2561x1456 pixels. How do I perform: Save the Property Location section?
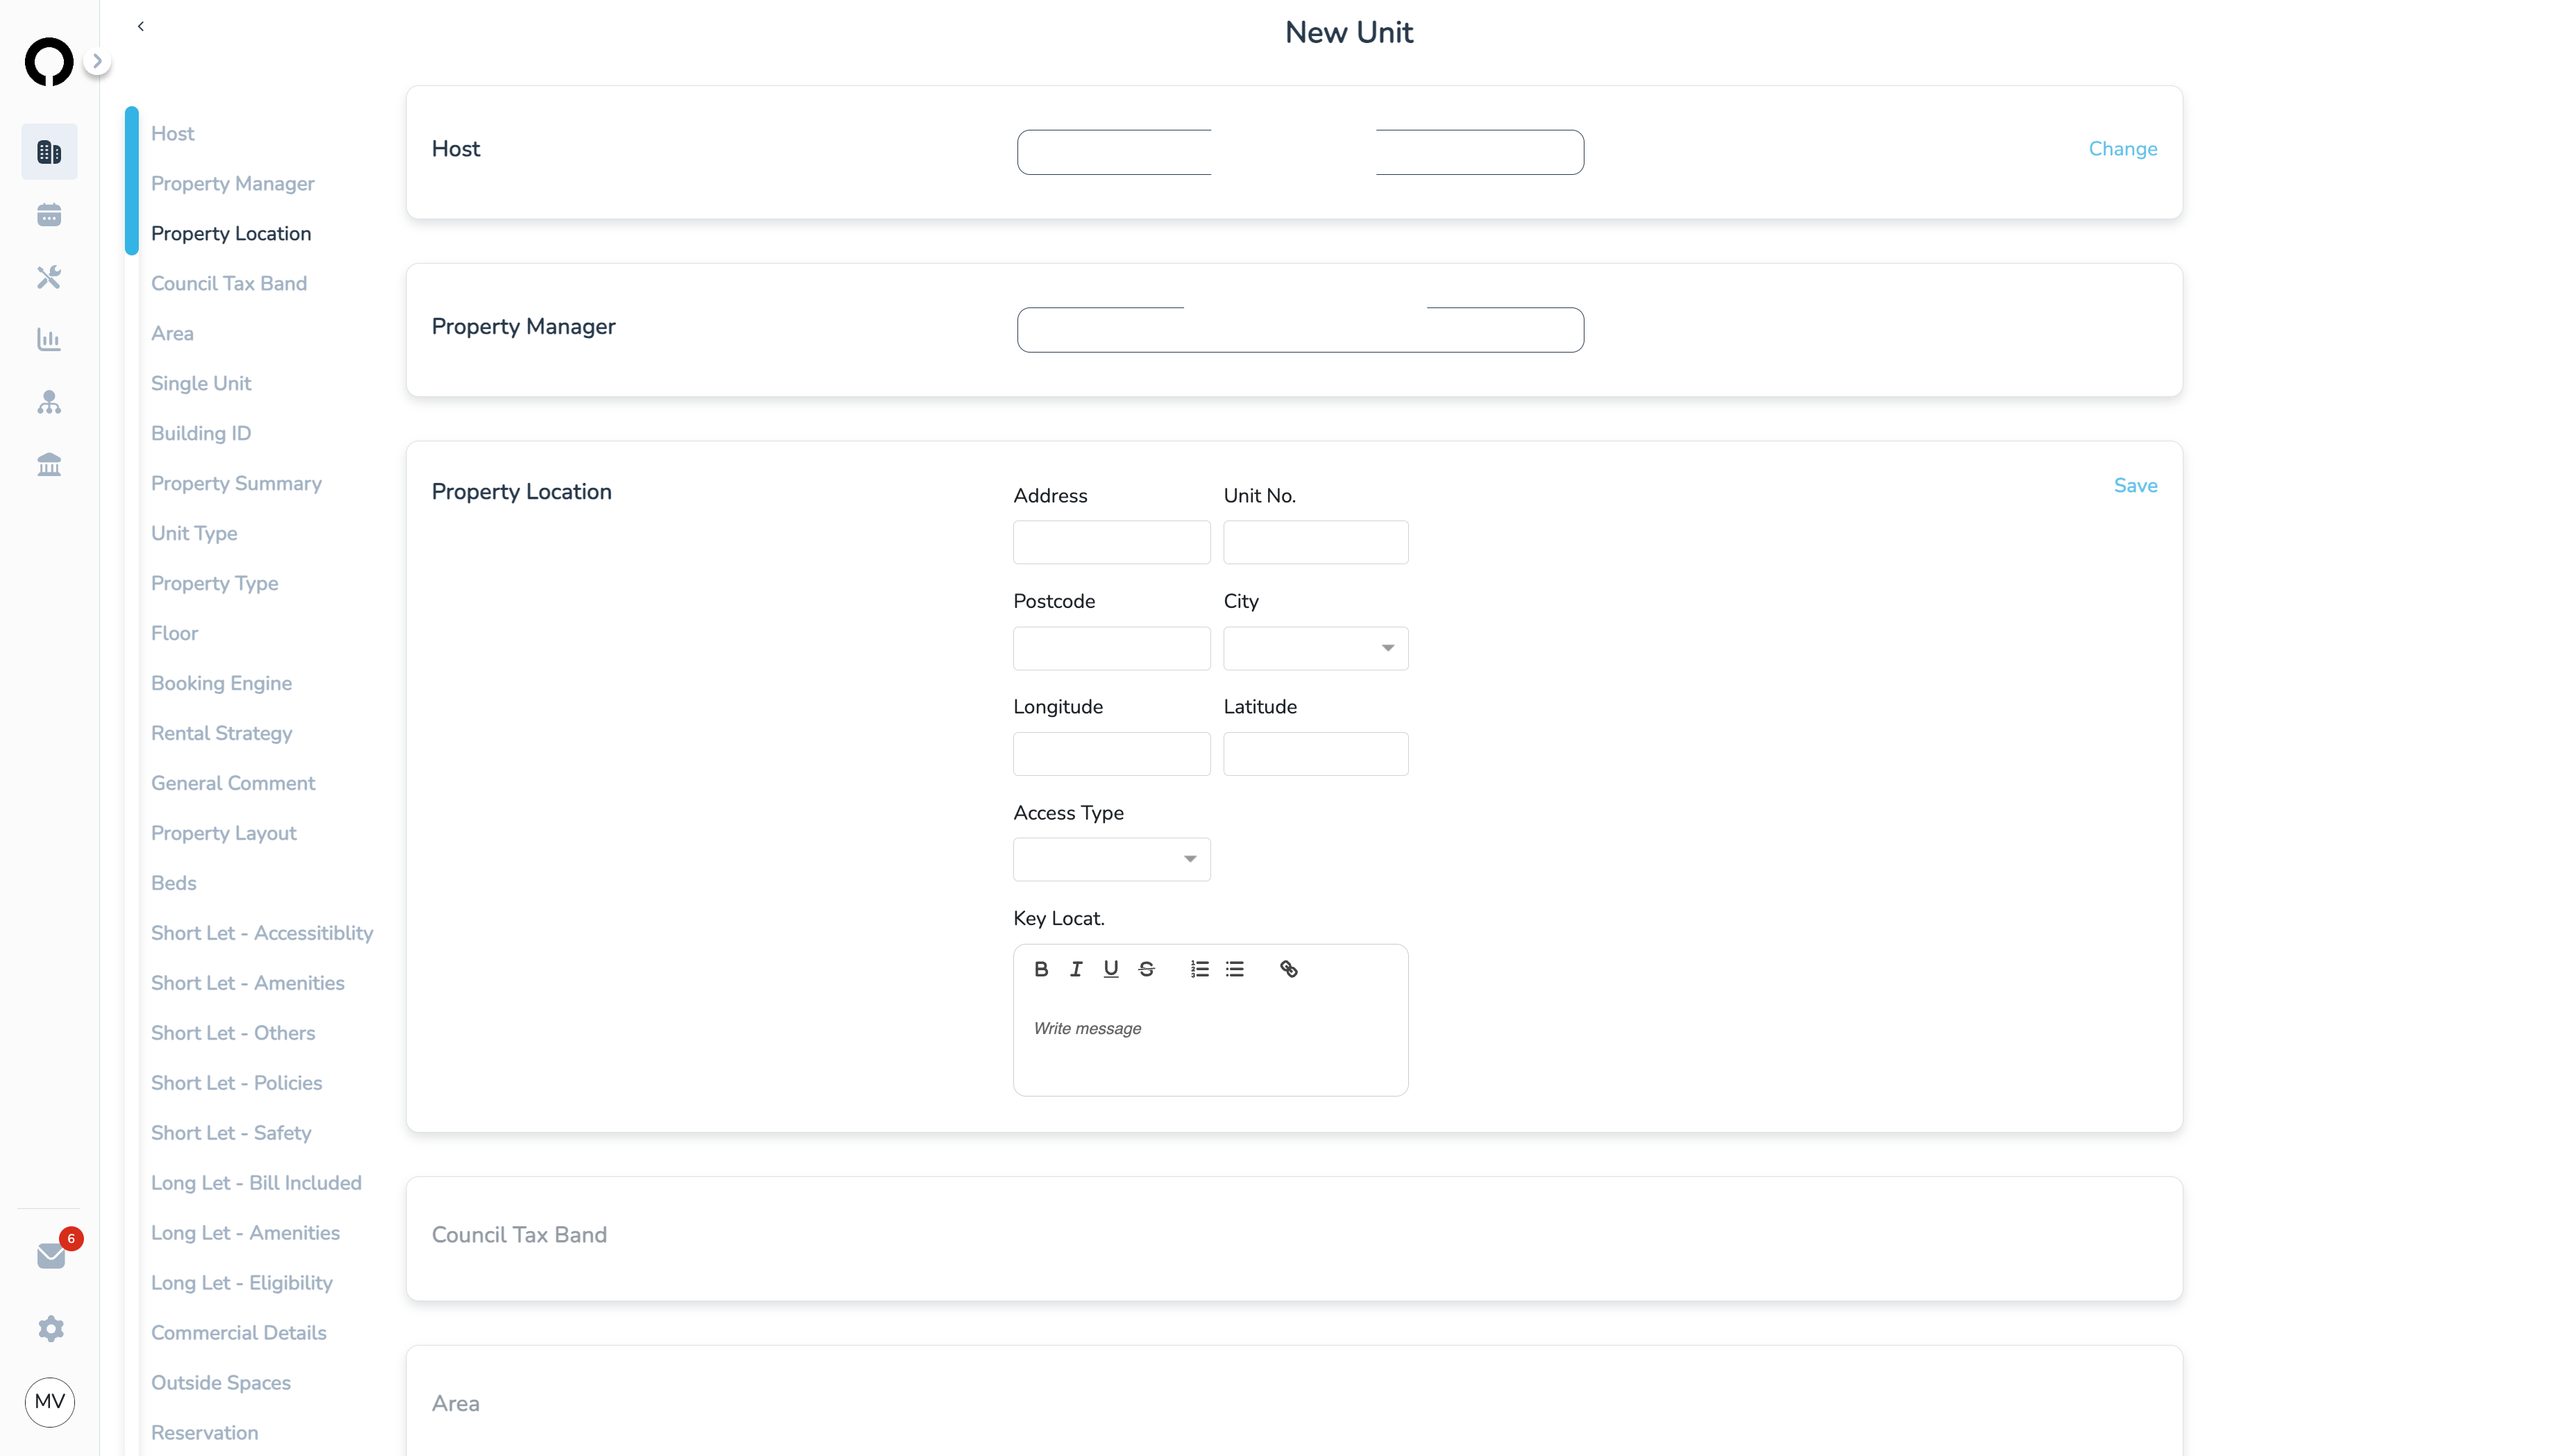tap(2135, 486)
